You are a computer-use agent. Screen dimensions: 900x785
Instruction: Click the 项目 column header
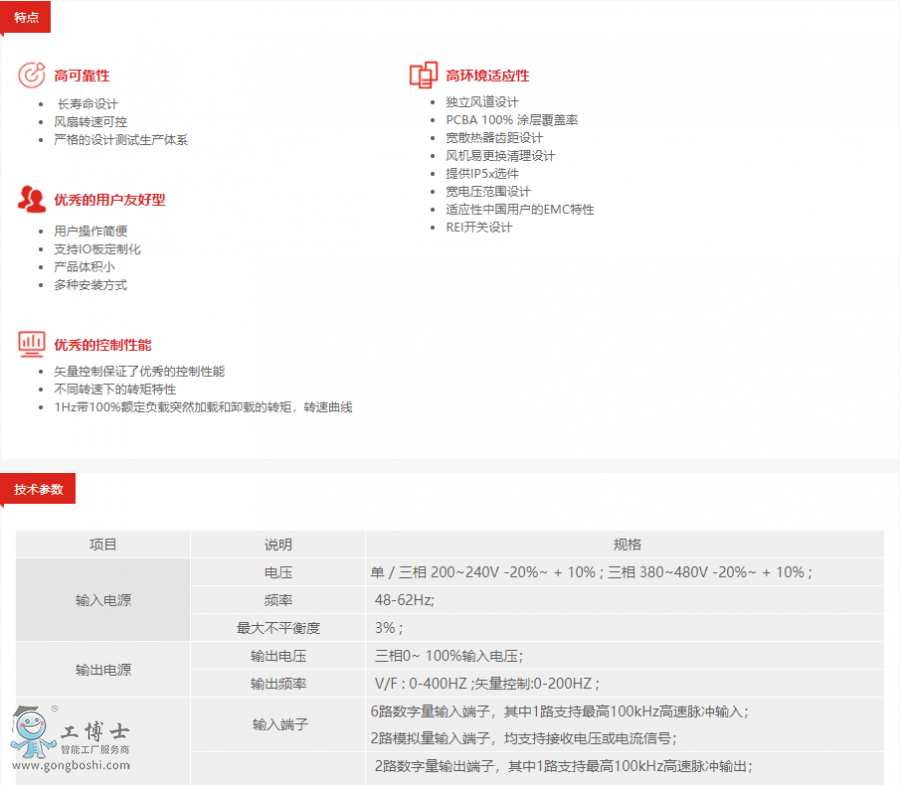tap(103, 545)
